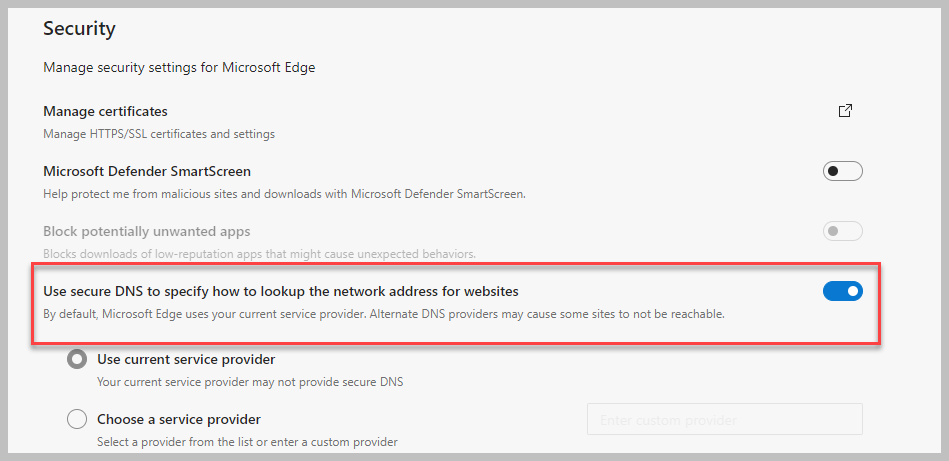949x461 pixels.
Task: Open the Manage certificates external link icon
Action: pos(845,111)
